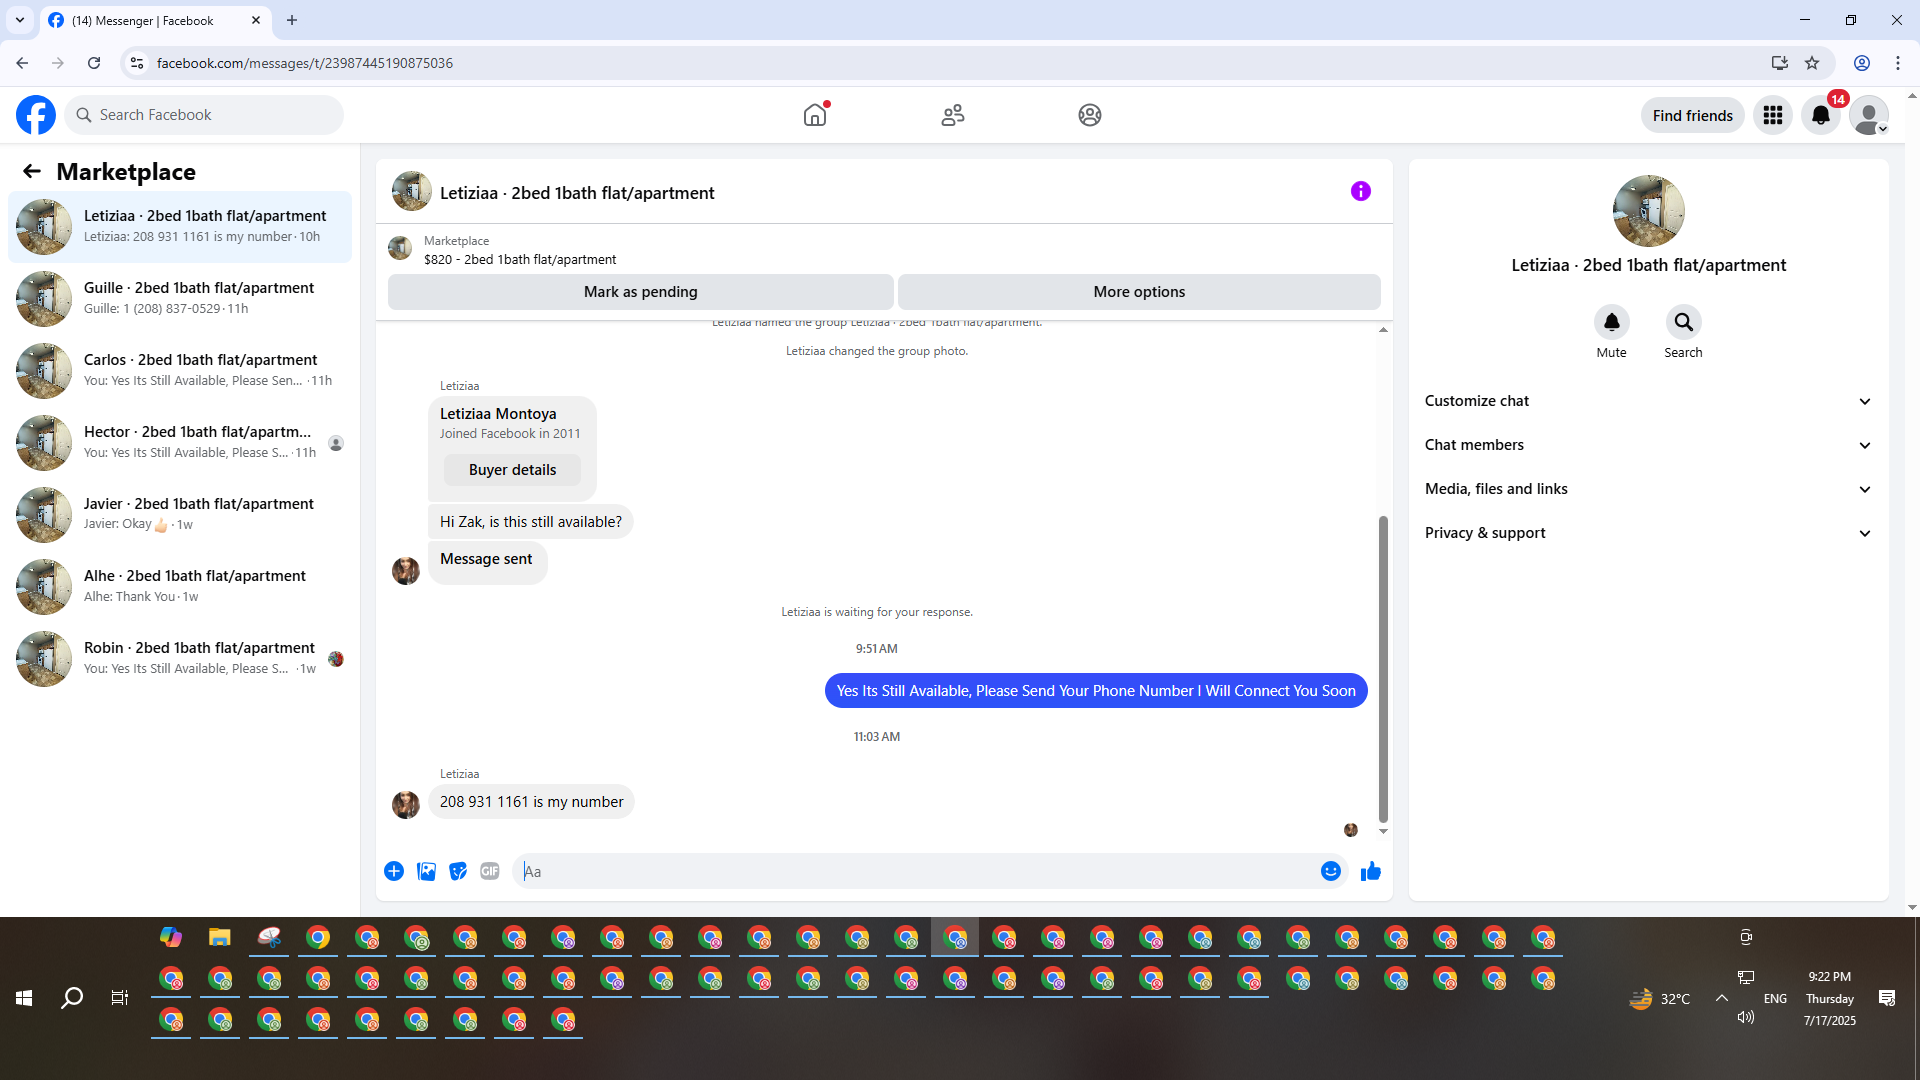Open the Carlos conversation in the list
This screenshot has width=1920, height=1080.
point(180,371)
